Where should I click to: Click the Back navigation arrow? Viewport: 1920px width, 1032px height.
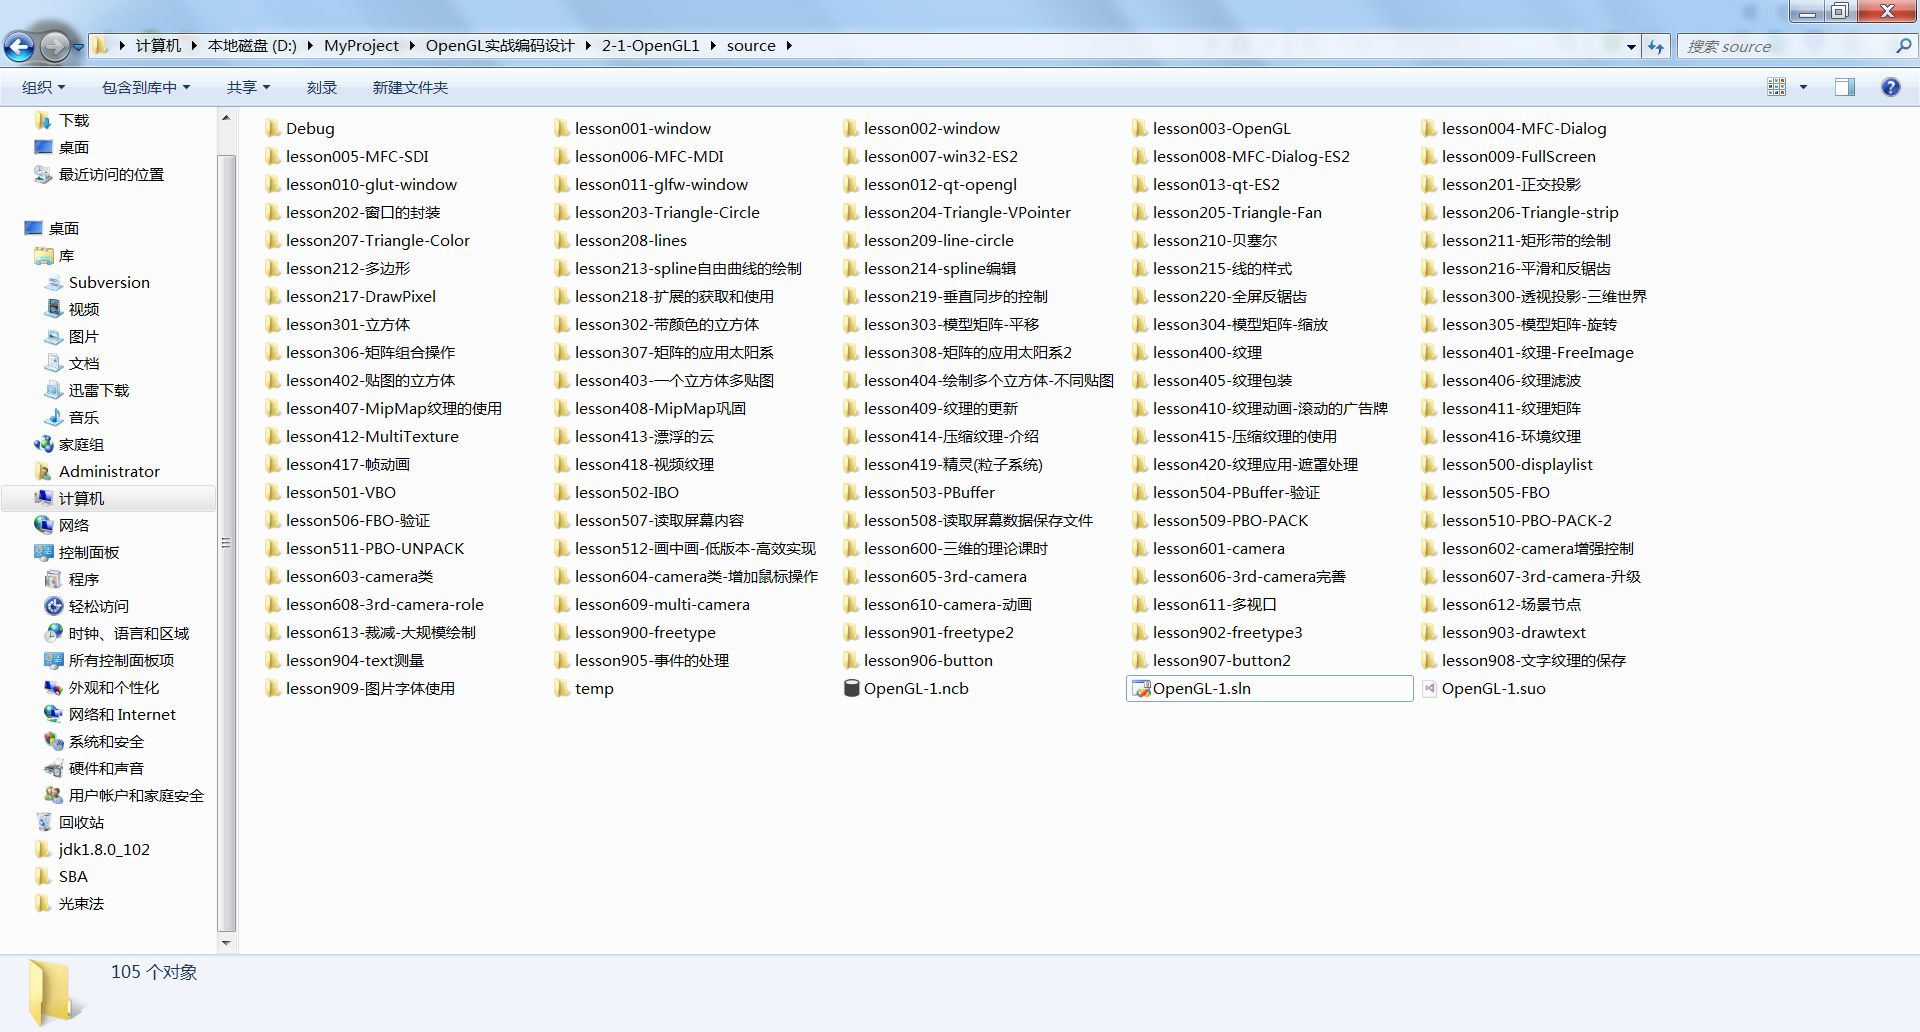tap(19, 46)
